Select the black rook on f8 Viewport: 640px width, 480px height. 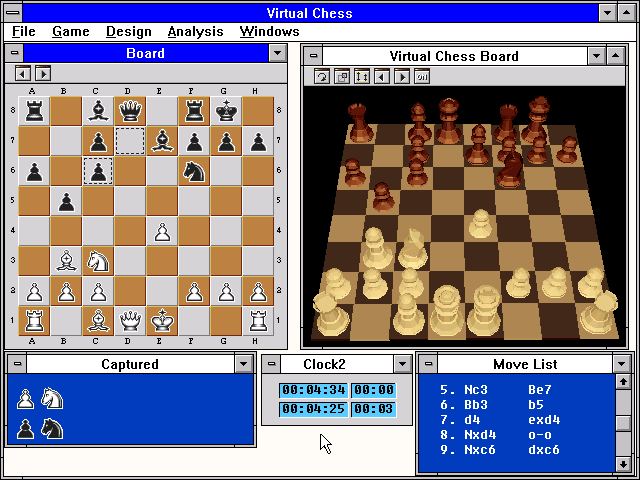(x=194, y=111)
